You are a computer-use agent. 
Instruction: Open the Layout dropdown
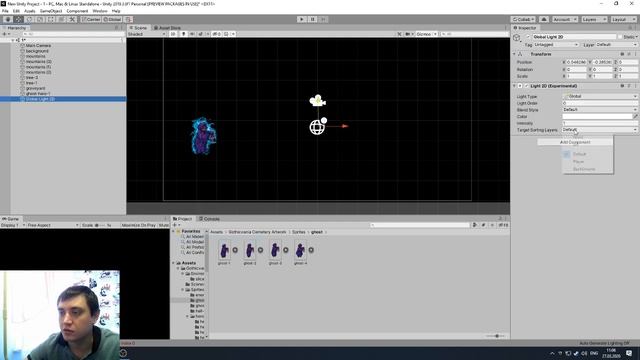(623, 19)
